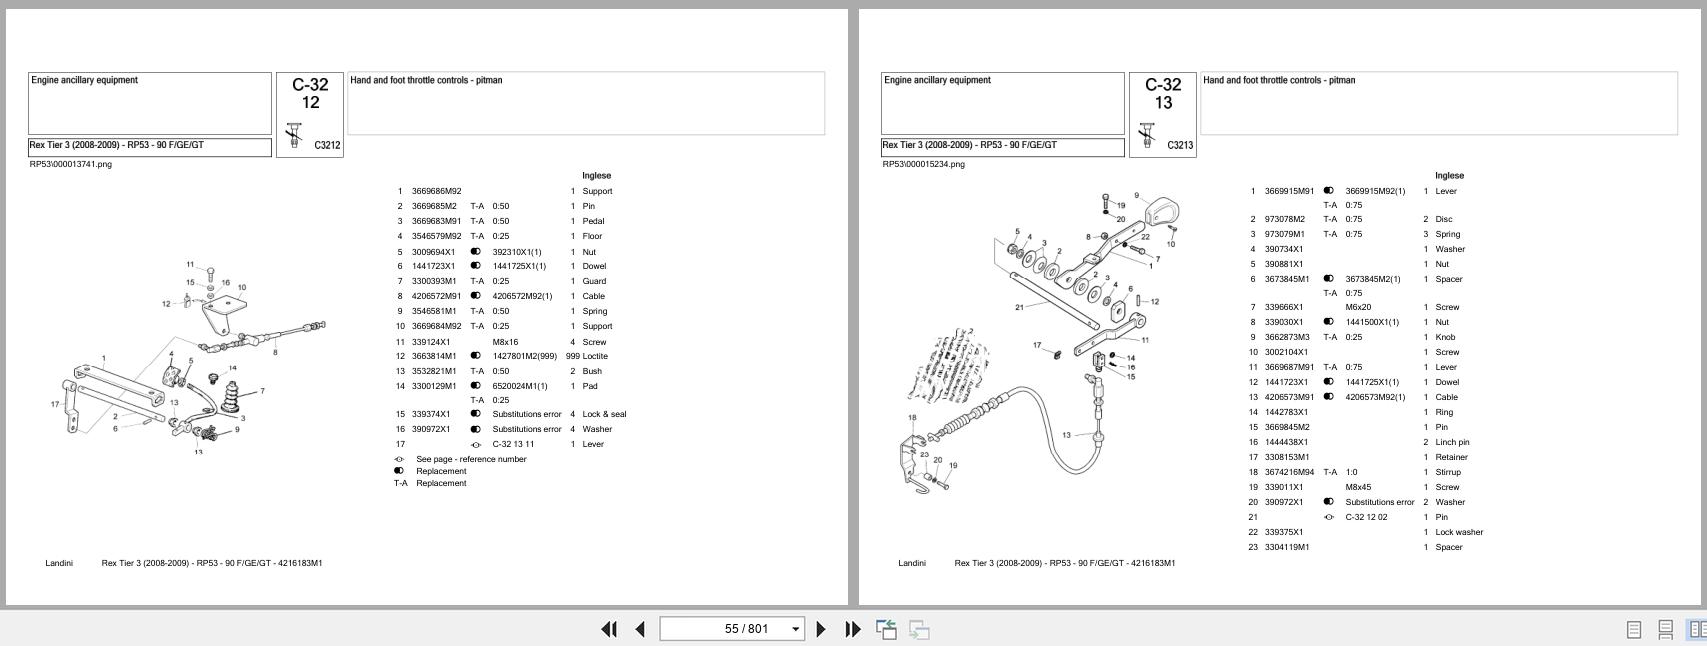1707x646 pixels.
Task: Select part number 3304119M1 Spacer
Action: pyautogui.click(x=1287, y=547)
